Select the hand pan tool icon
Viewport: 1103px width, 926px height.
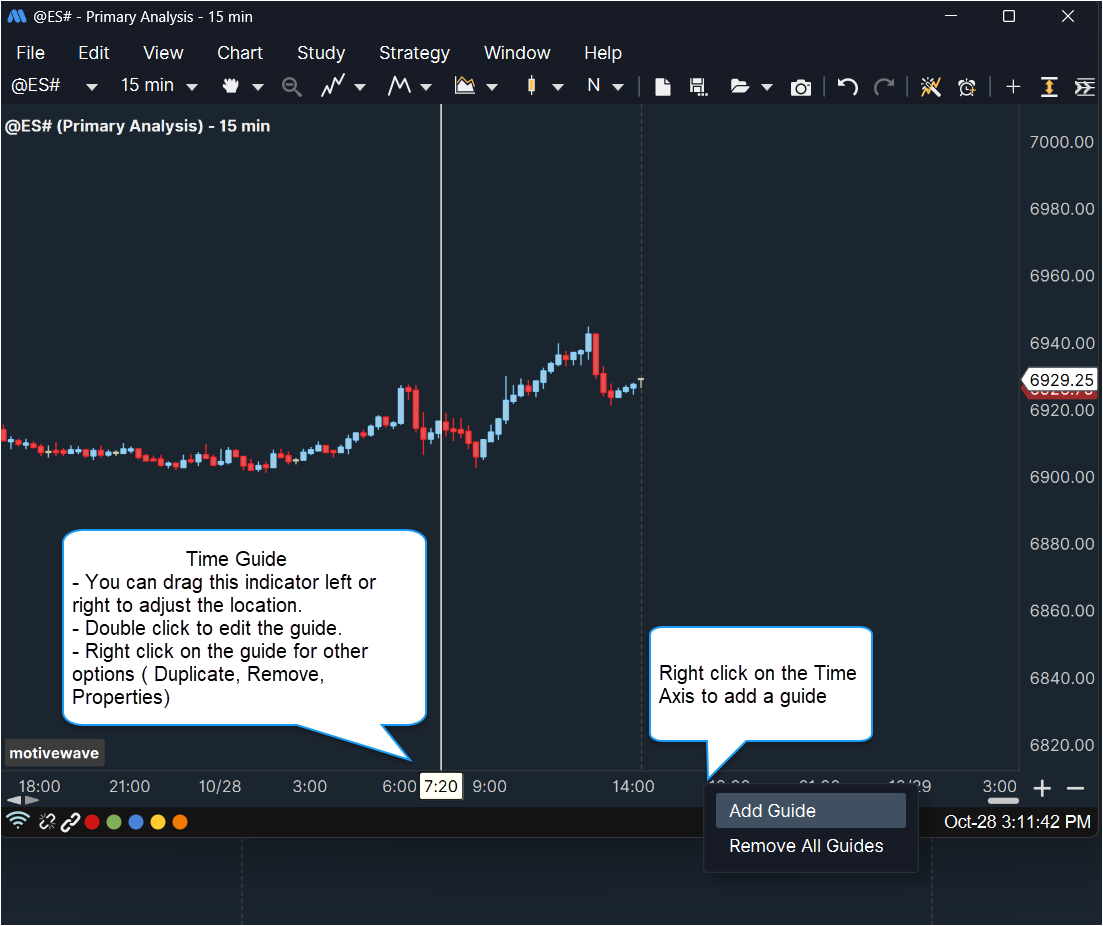(x=231, y=86)
